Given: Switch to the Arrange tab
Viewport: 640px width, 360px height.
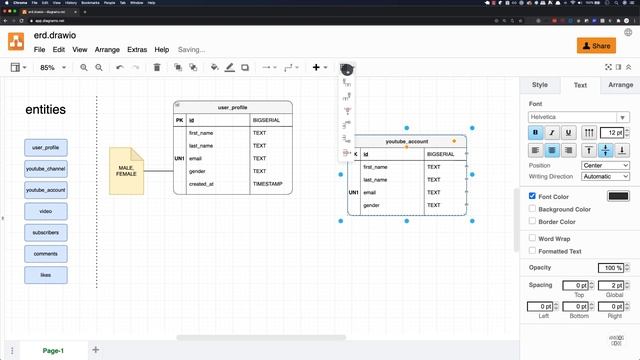Looking at the screenshot, I should tap(620, 85).
